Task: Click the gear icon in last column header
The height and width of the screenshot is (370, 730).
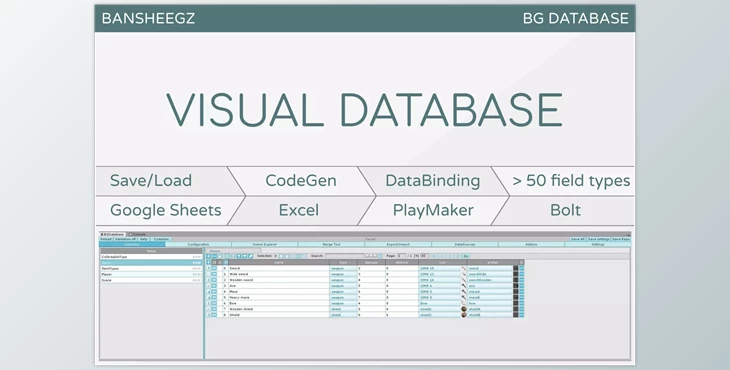Action: tap(521, 262)
